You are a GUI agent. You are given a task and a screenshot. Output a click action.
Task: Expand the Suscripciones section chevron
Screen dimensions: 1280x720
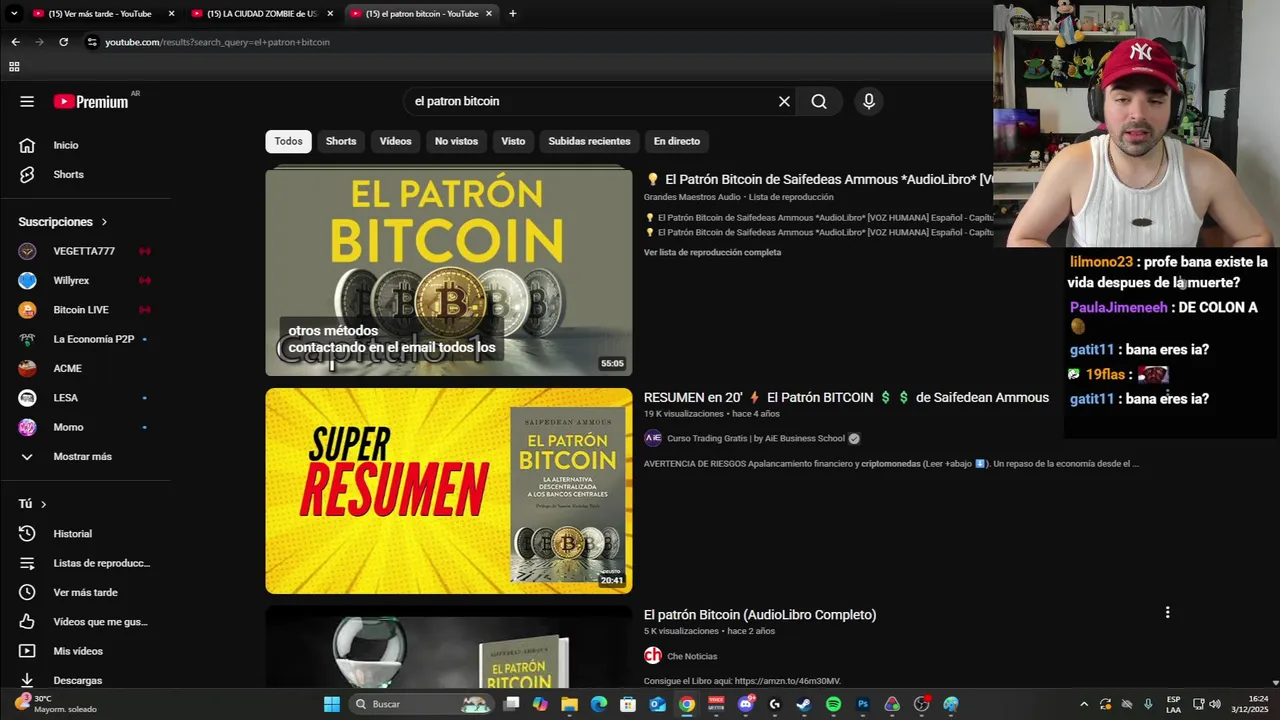point(104,222)
